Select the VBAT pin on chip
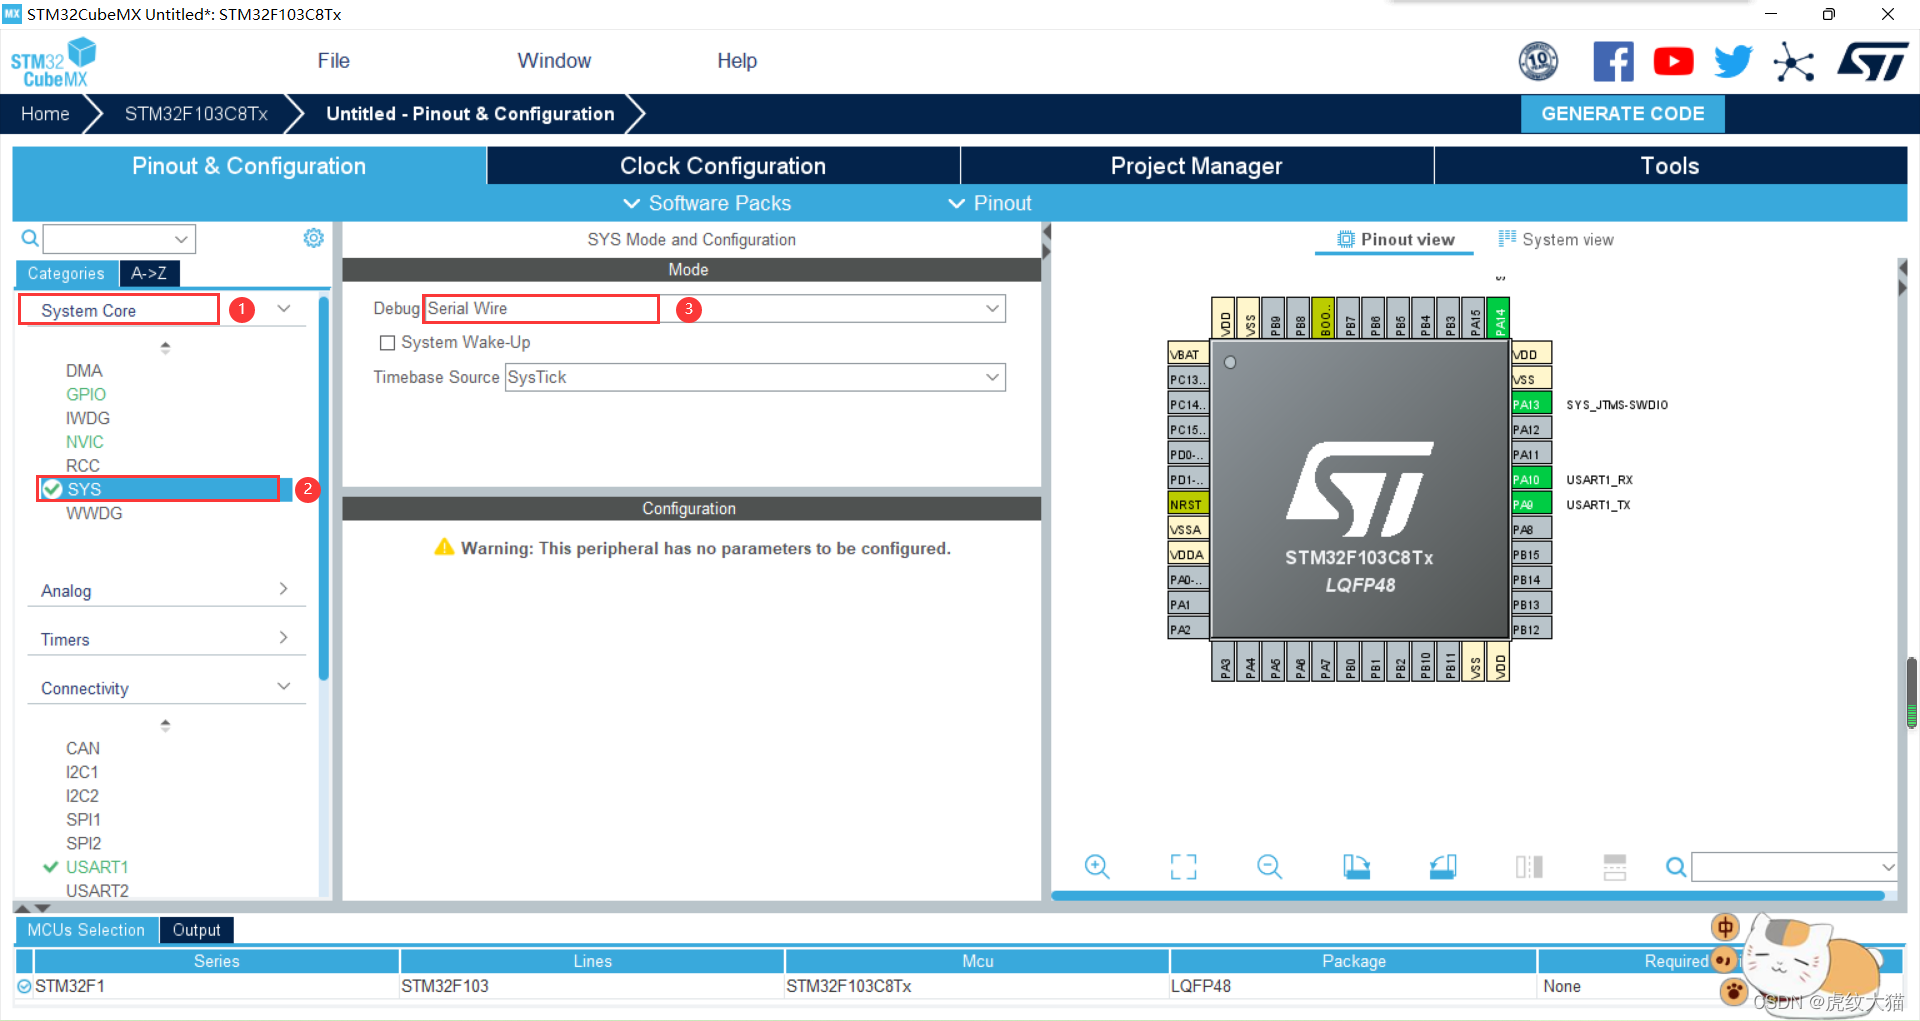 point(1188,354)
